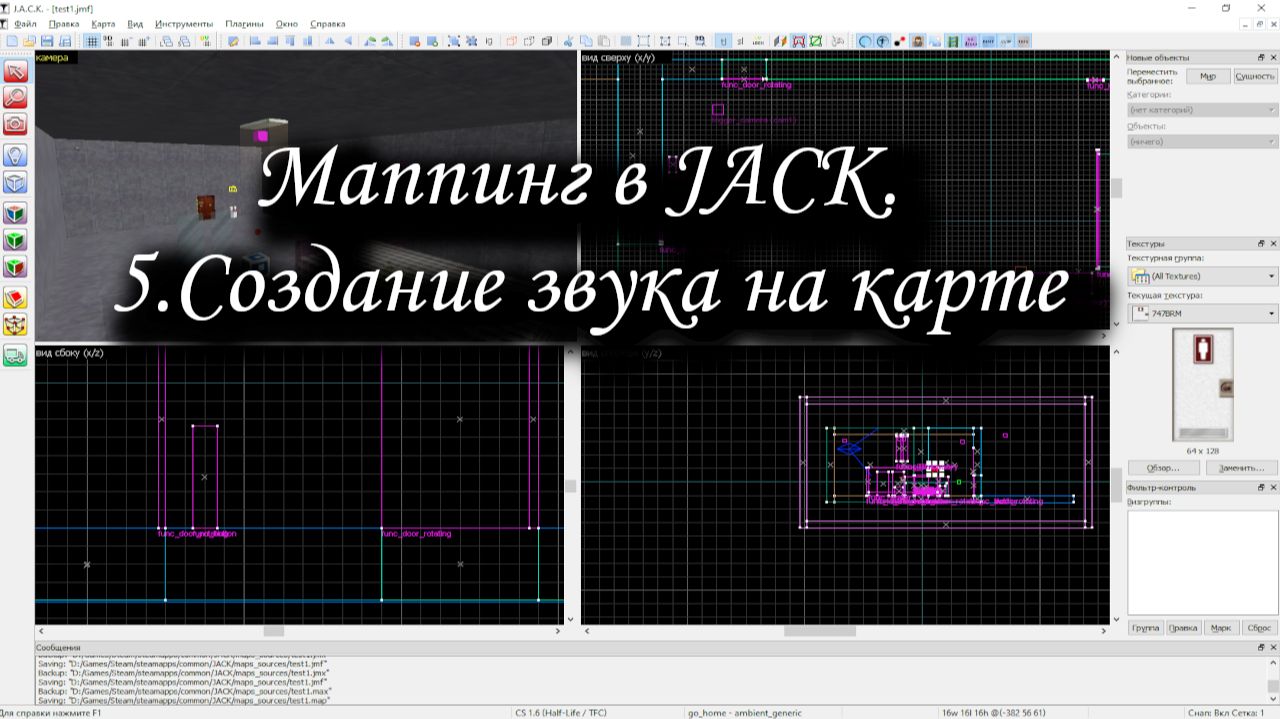Click the Сброс button
The width and height of the screenshot is (1280, 719).
[x=1259, y=628]
